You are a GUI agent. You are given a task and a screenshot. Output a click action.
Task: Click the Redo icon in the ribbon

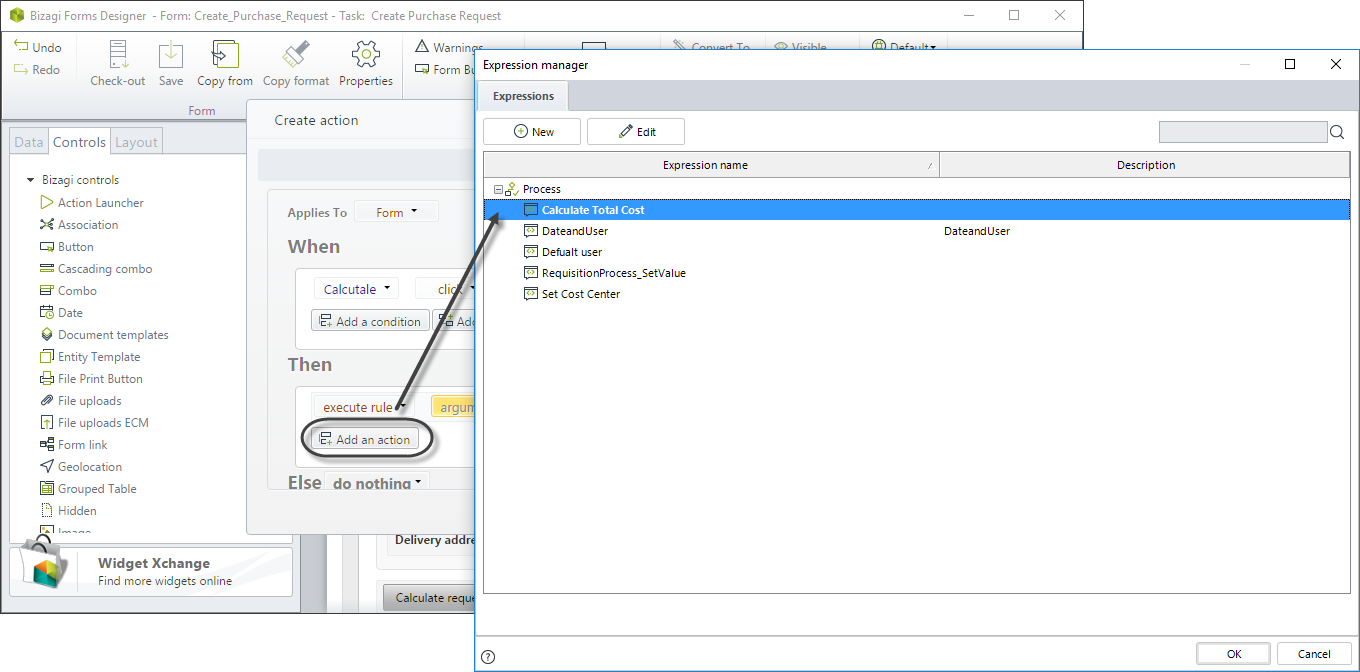[21, 70]
